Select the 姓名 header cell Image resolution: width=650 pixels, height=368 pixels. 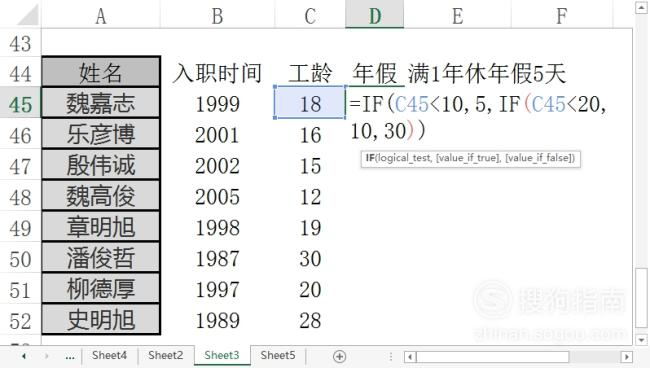tap(101, 72)
